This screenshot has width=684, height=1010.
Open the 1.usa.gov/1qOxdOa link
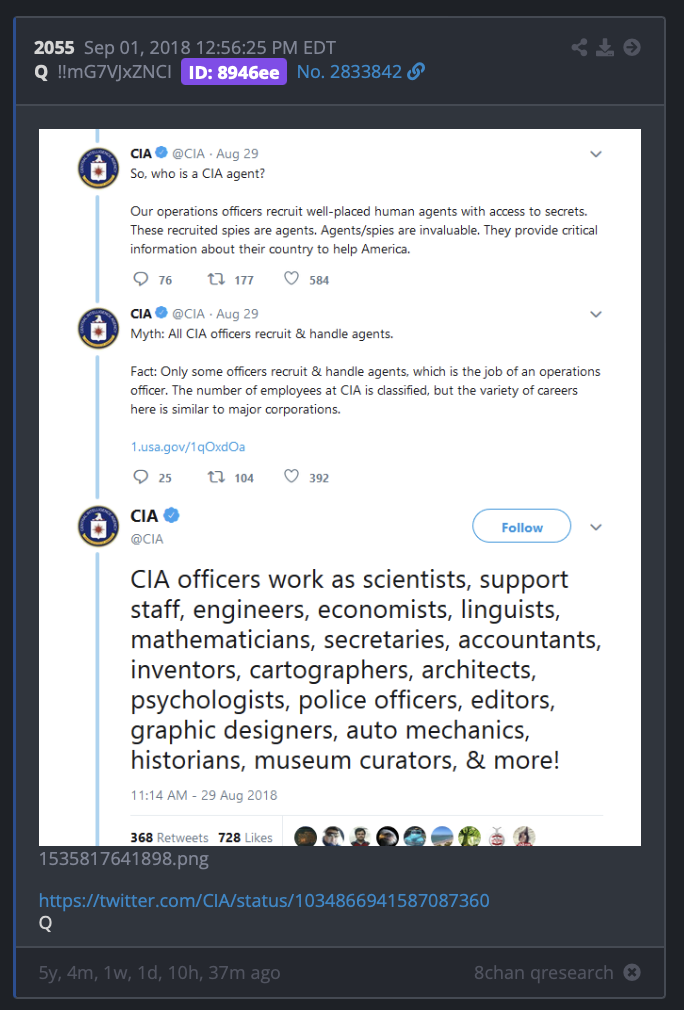pos(188,446)
